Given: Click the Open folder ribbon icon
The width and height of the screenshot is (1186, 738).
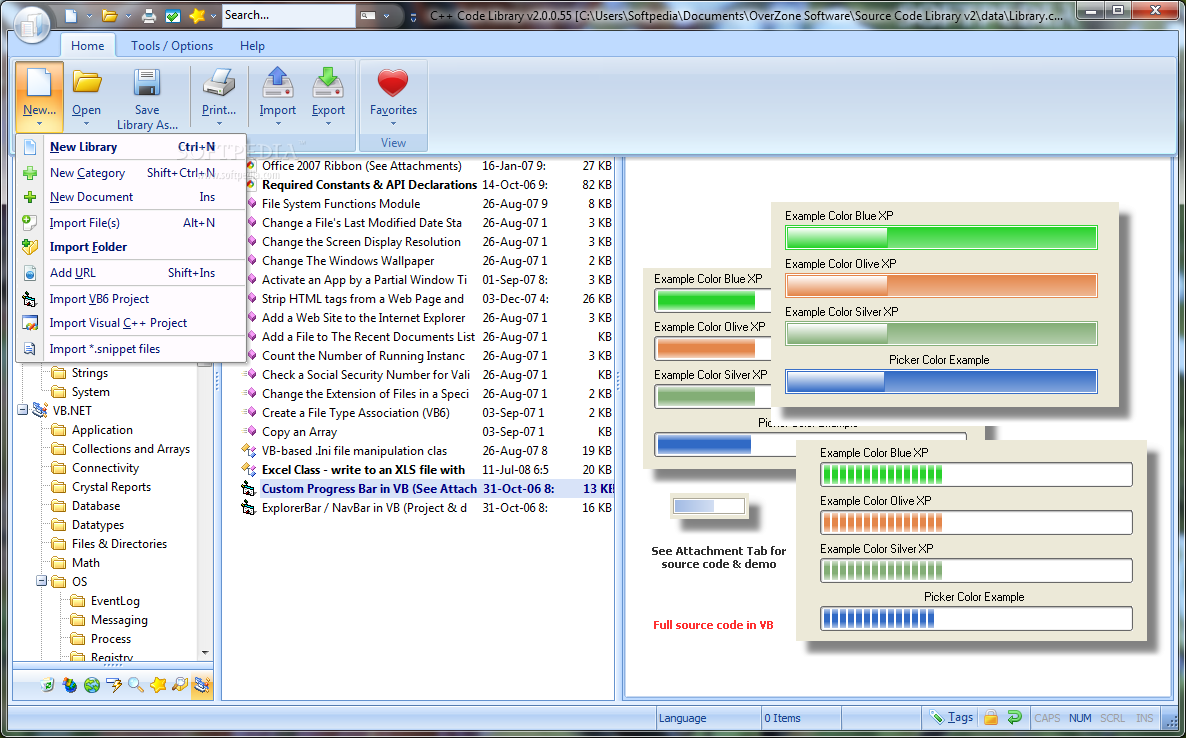Looking at the screenshot, I should point(87,82).
